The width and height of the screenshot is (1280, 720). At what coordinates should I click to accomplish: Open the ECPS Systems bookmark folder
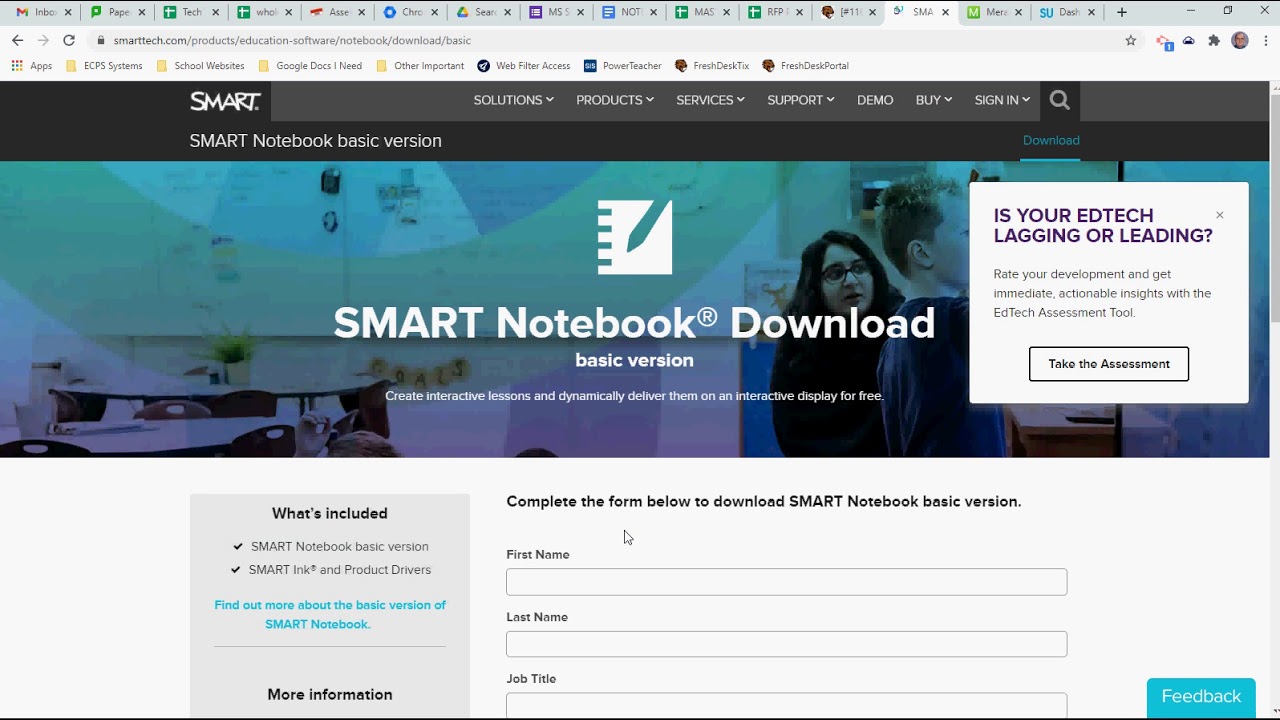(104, 66)
